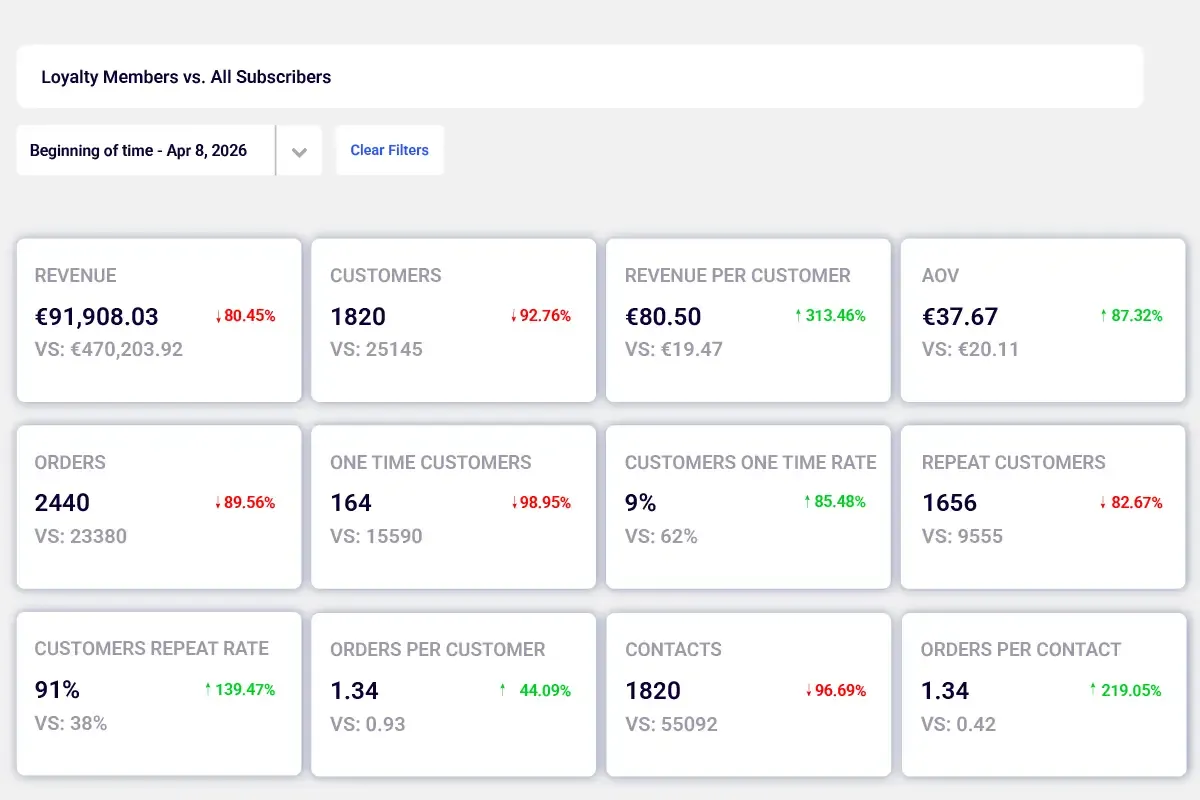Click 'VS: 0.42' comparison value

[x=959, y=725]
